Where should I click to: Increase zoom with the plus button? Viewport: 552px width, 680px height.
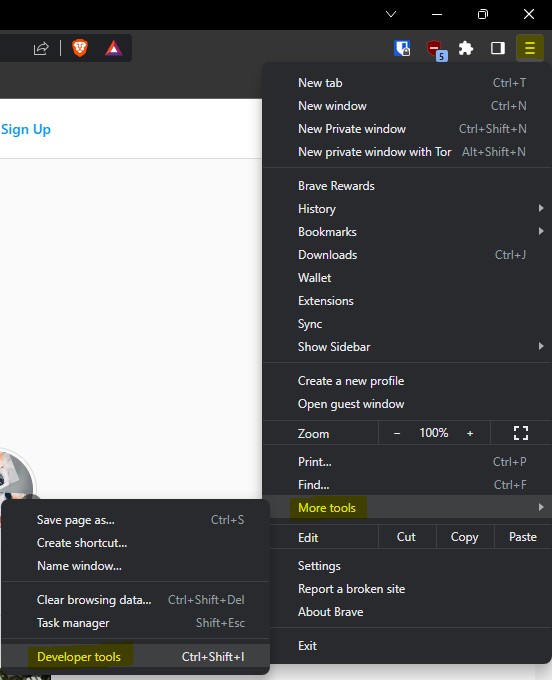(470, 433)
